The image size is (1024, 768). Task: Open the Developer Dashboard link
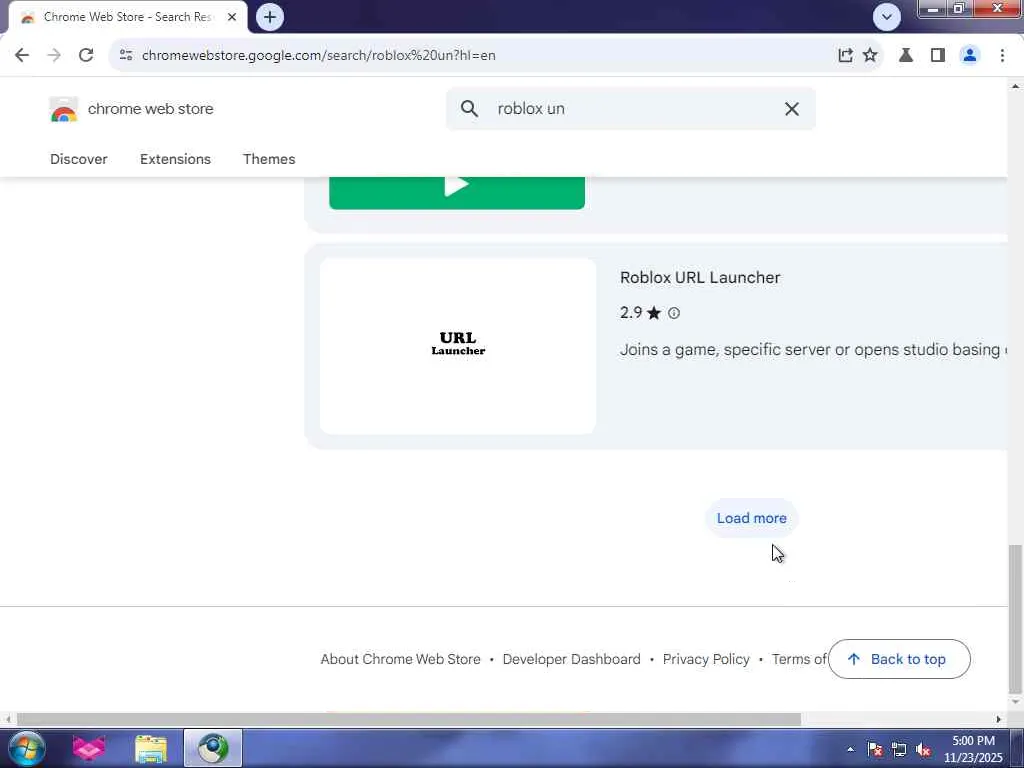click(571, 660)
